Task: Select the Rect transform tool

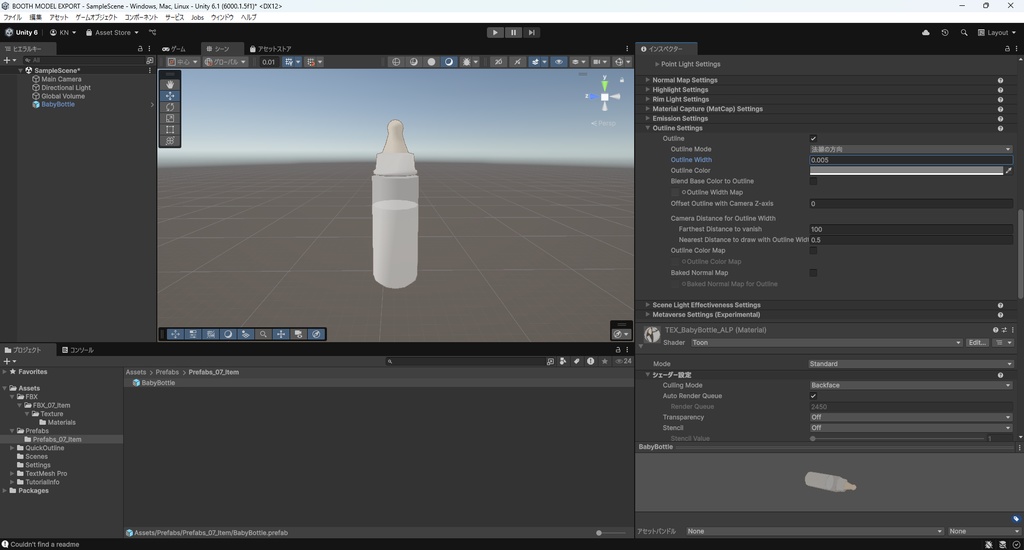Action: [x=170, y=129]
